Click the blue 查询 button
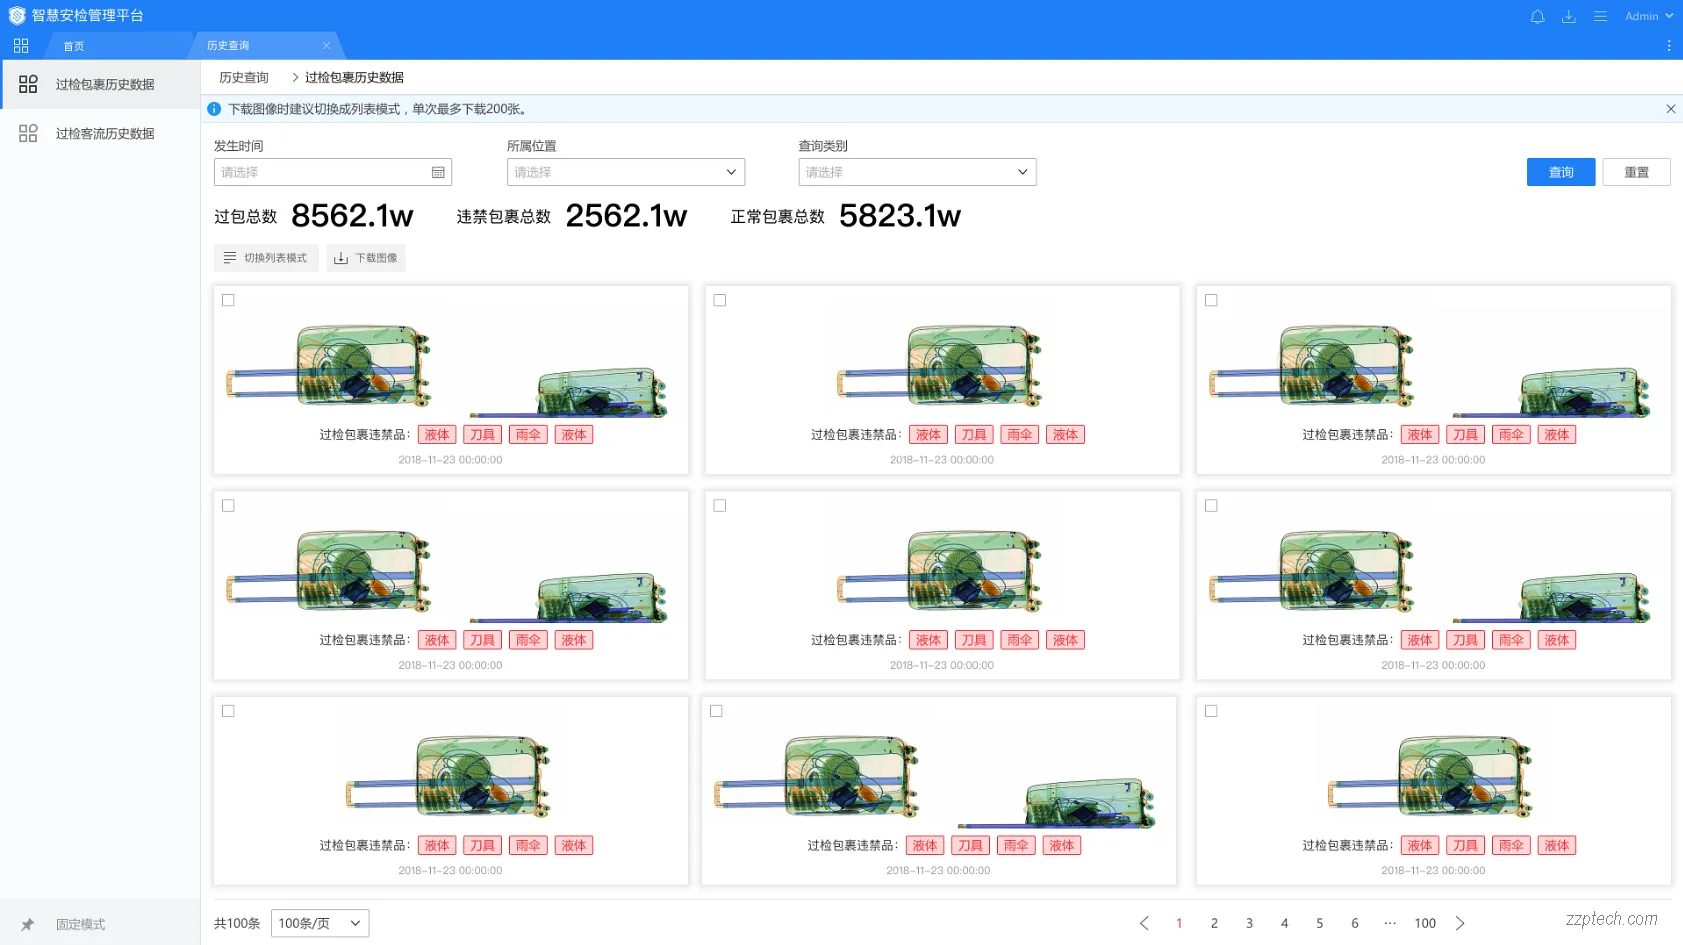The height and width of the screenshot is (945, 1683). pos(1560,172)
